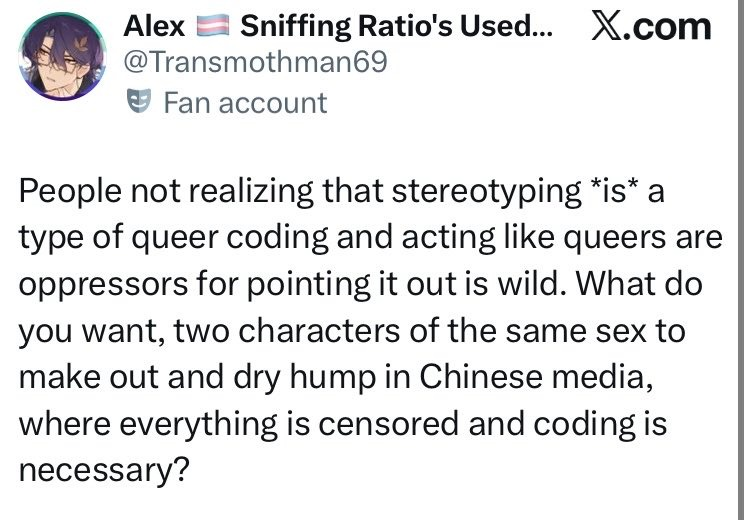Click the tweet's opening word People
The image size is (749, 520).
click(70, 192)
